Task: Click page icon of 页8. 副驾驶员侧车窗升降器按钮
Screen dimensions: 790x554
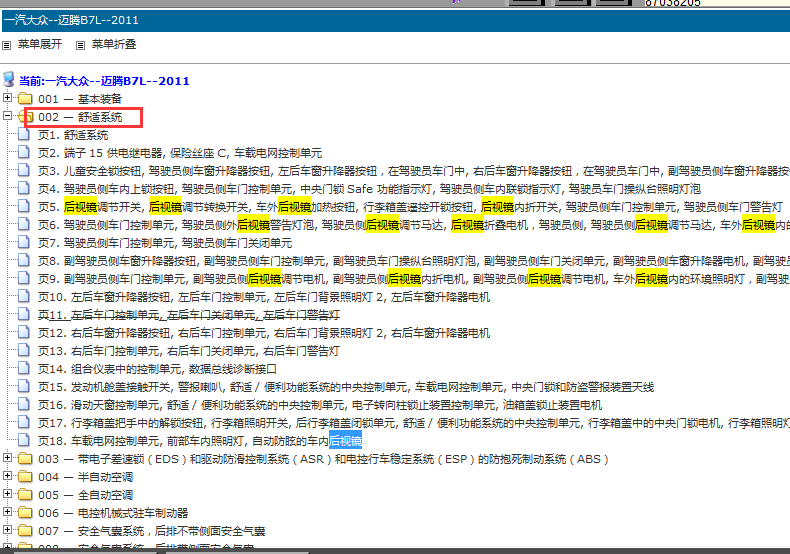Action: pyautogui.click(x=24, y=260)
